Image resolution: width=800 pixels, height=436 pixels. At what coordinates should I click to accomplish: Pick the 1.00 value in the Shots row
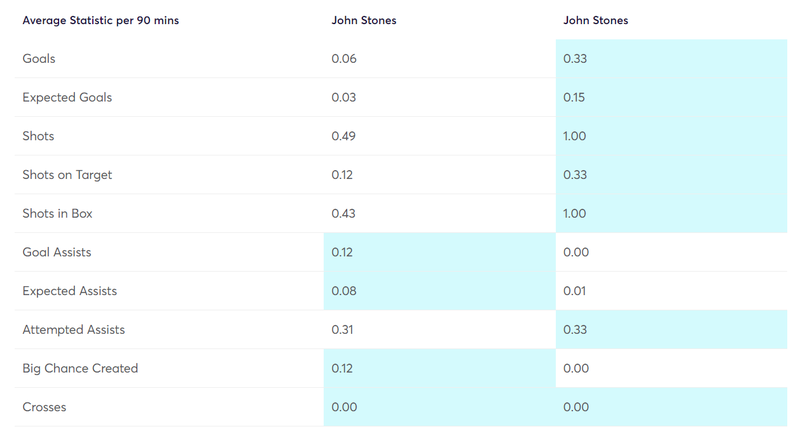tap(574, 136)
